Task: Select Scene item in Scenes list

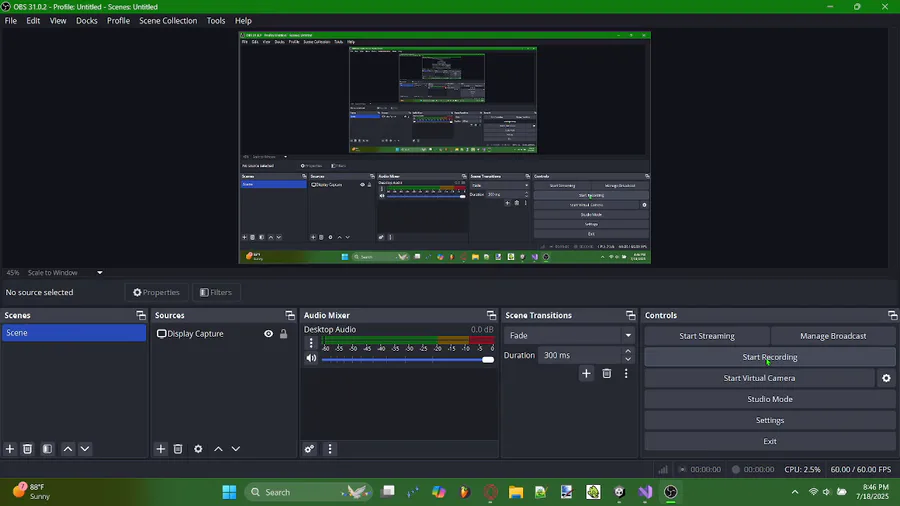Action: coord(74,333)
